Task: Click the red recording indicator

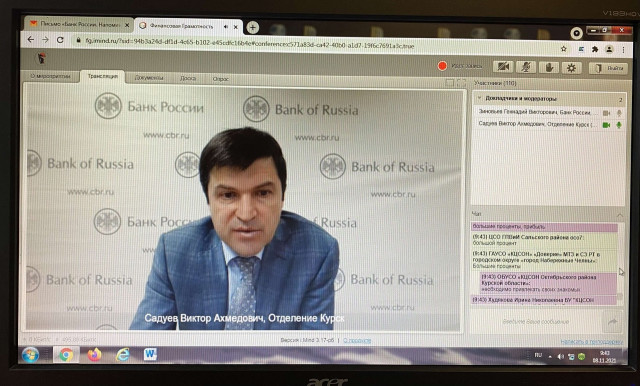Action: (442, 66)
